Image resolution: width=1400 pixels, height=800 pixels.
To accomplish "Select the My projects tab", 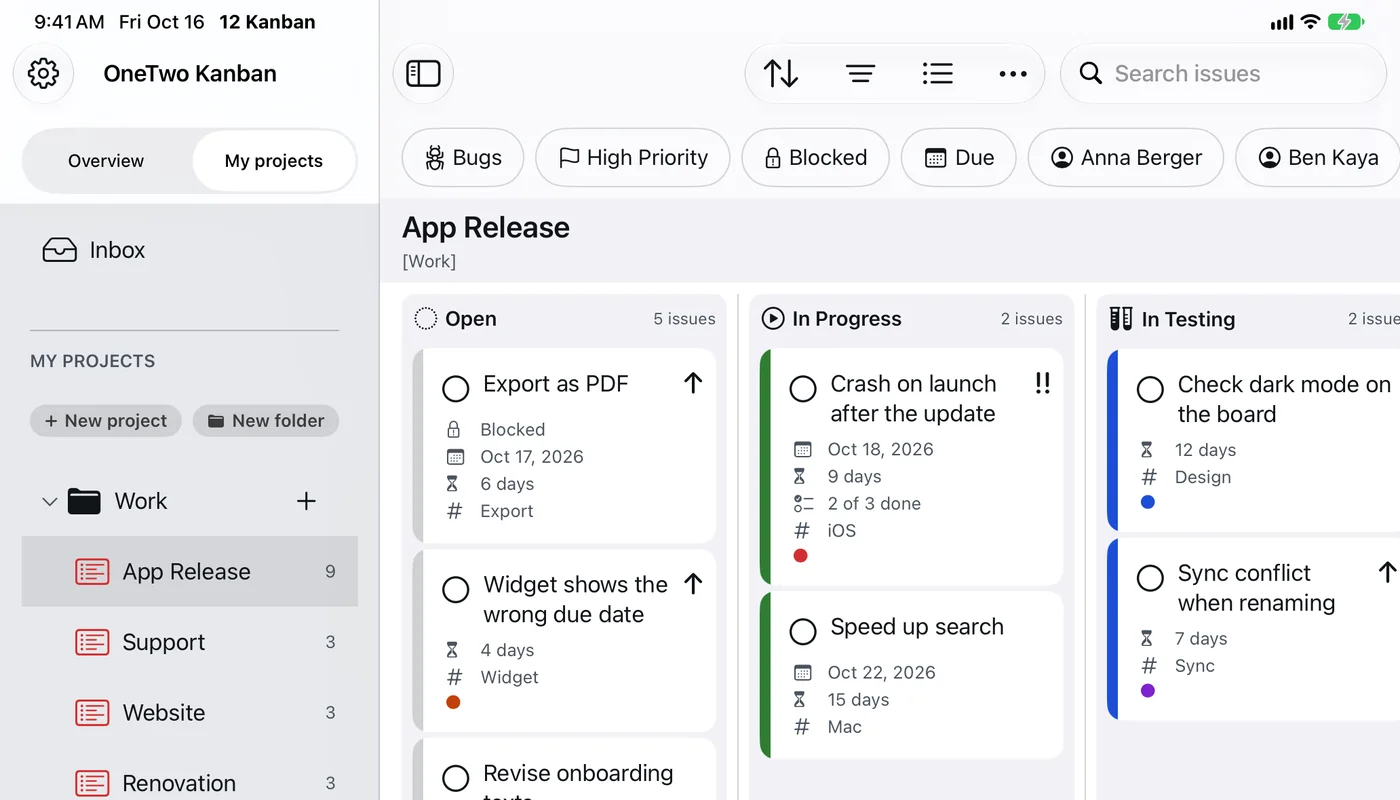I will 274,161.
